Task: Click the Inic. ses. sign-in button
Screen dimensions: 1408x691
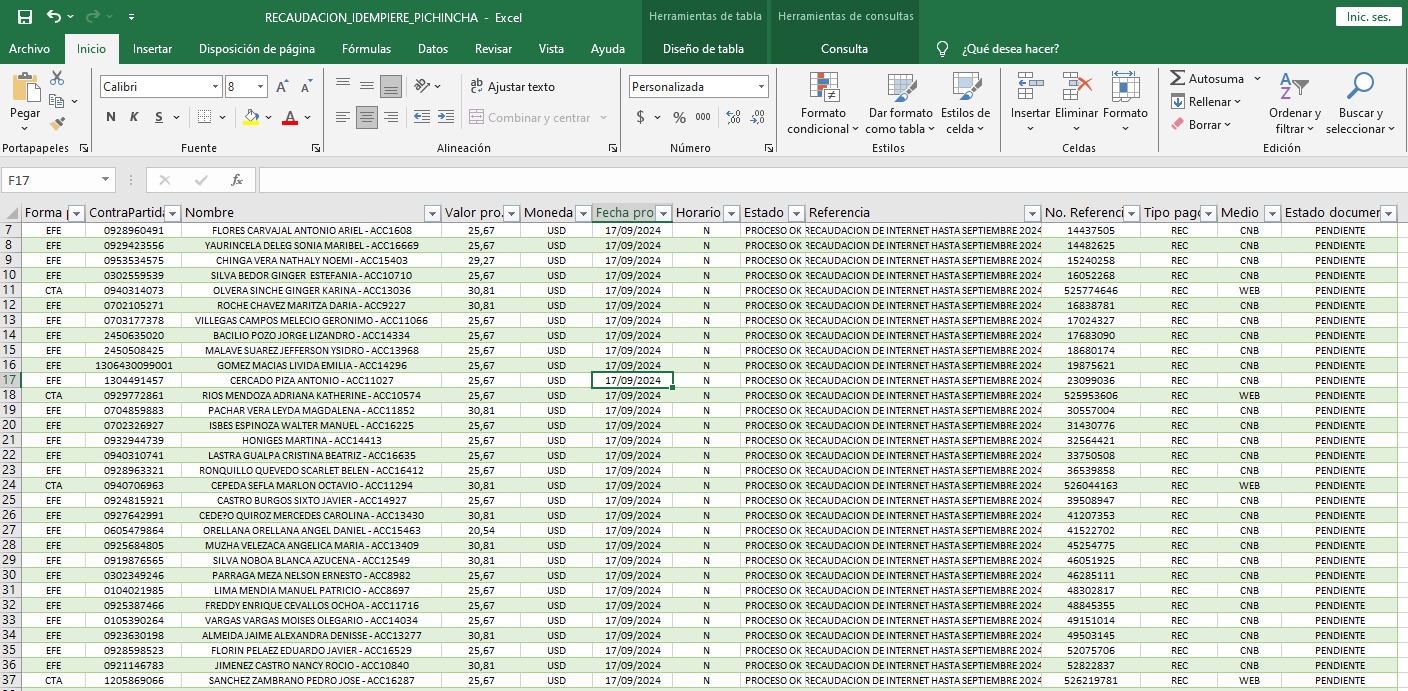Action: (x=1368, y=17)
